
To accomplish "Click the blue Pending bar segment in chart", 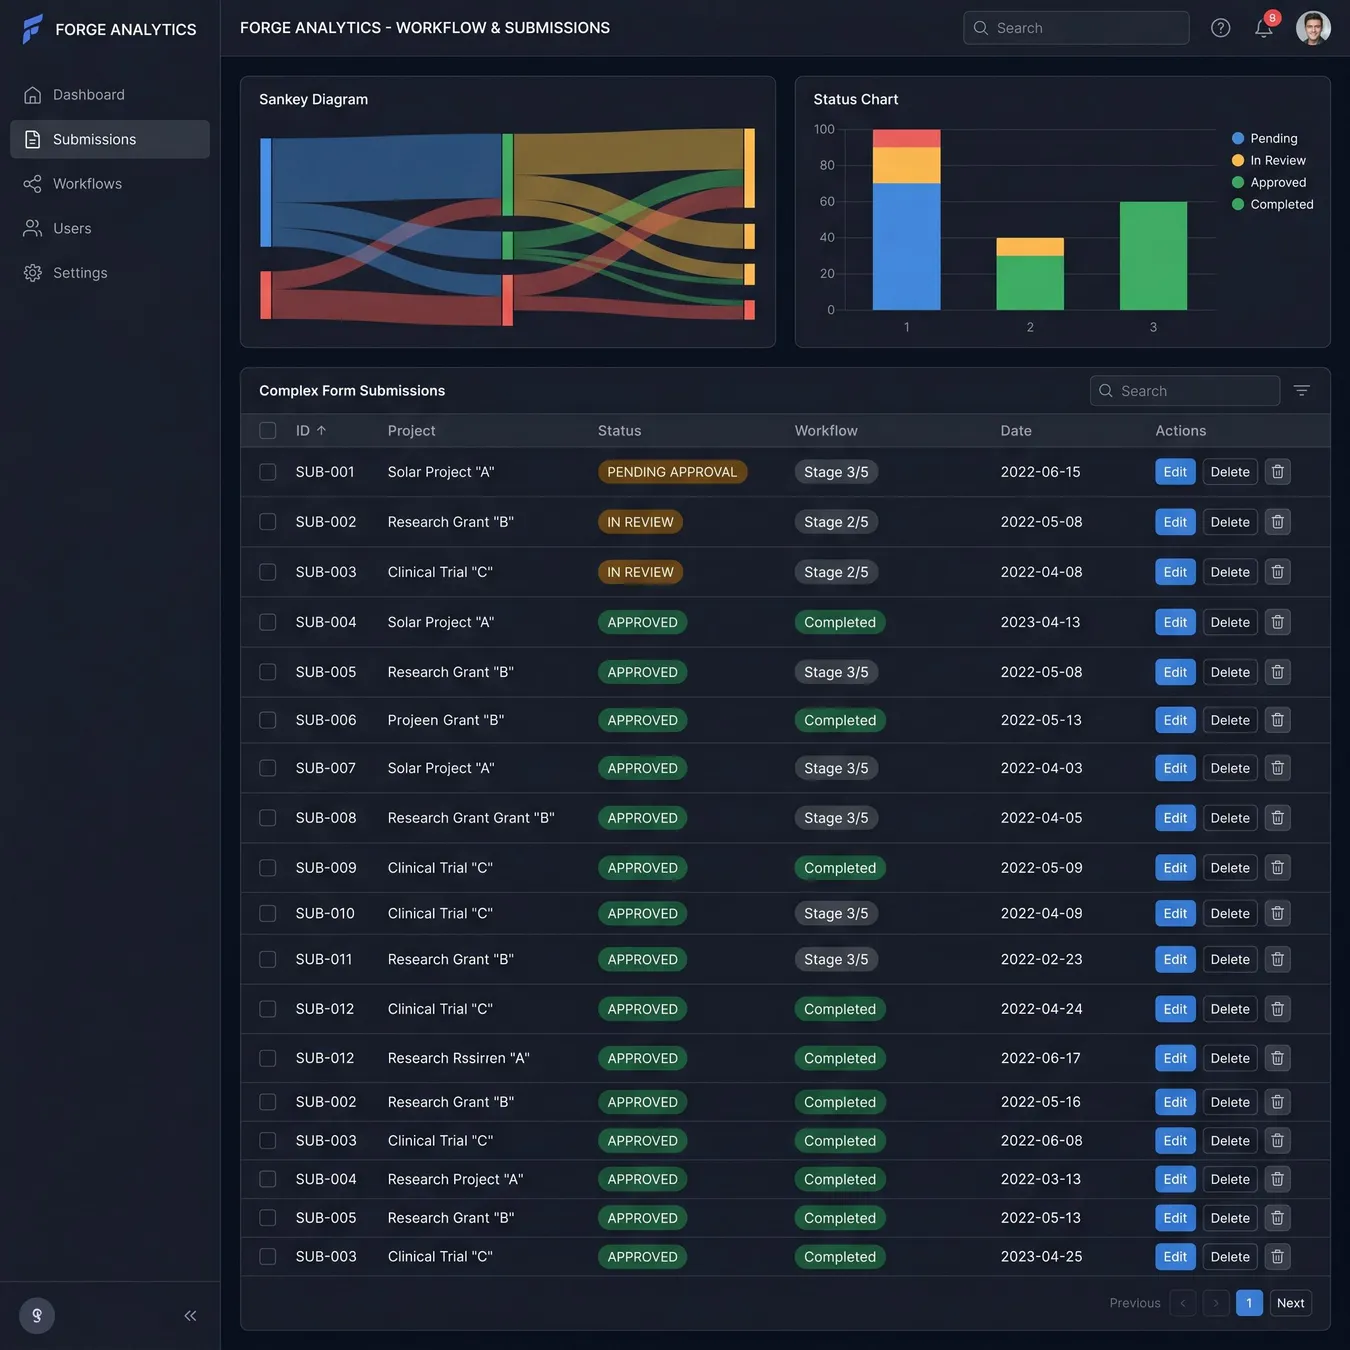I will click(906, 246).
